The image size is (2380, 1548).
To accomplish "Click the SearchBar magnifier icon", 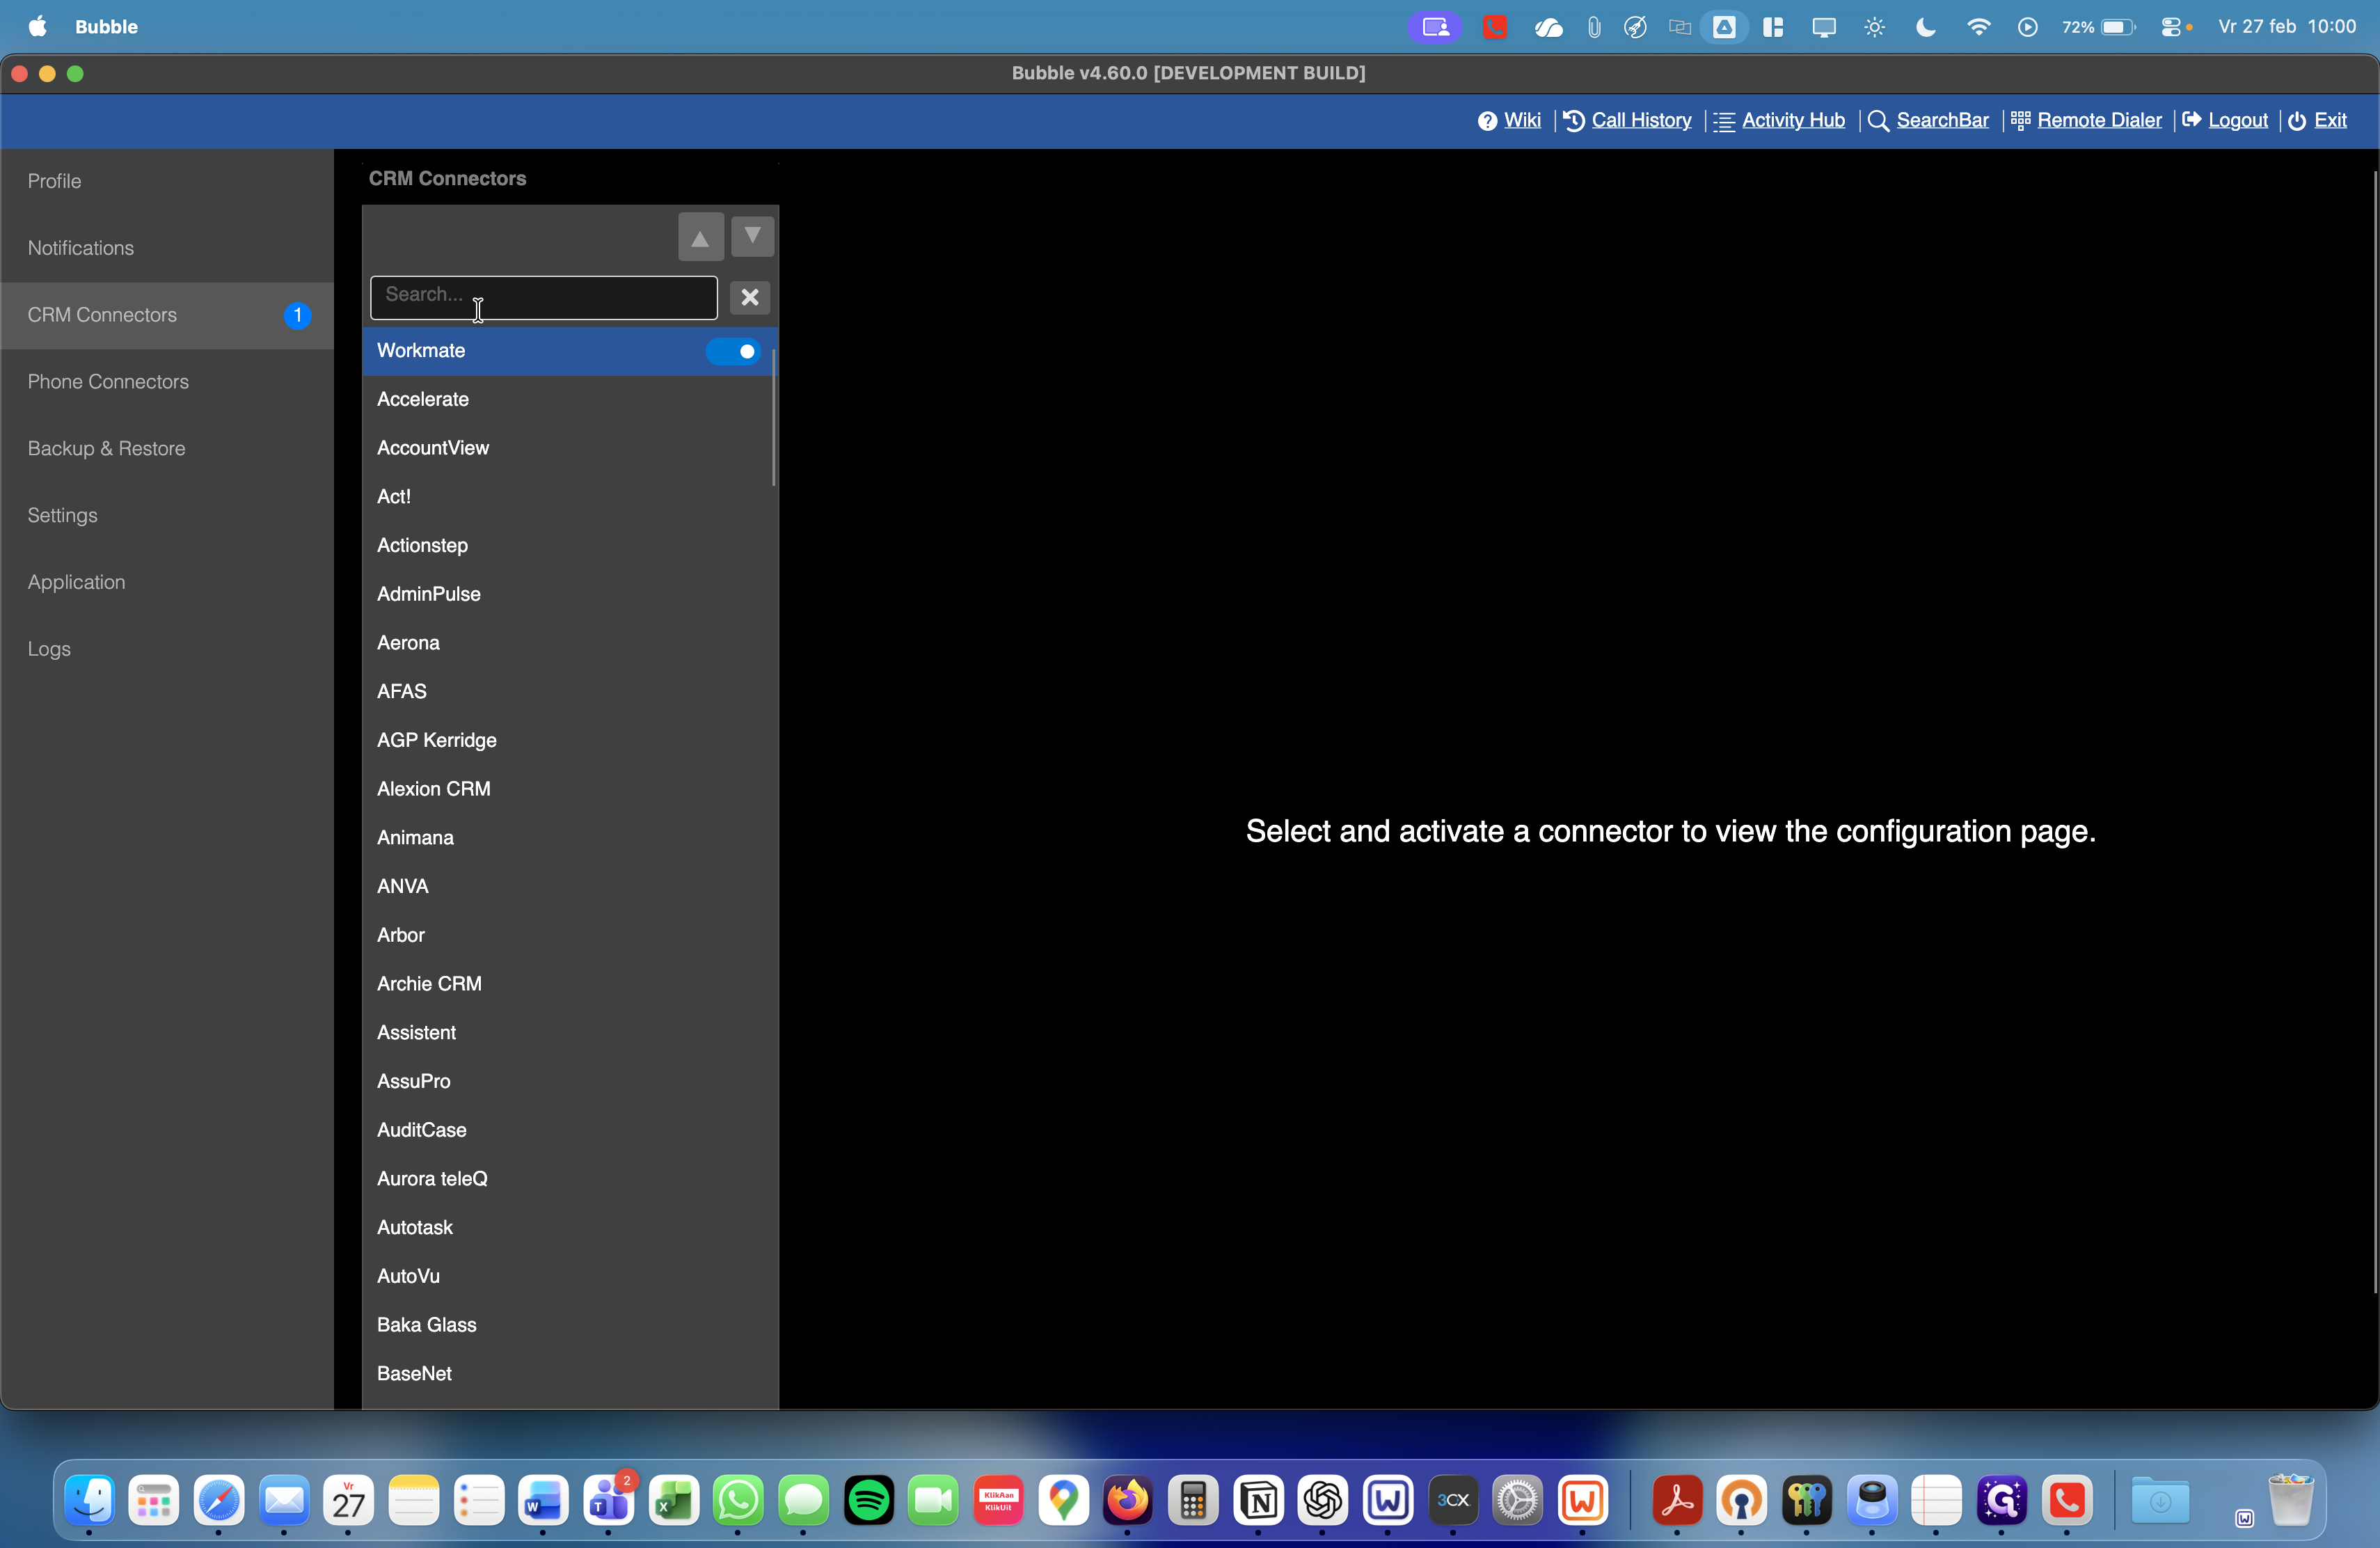I will [1878, 121].
